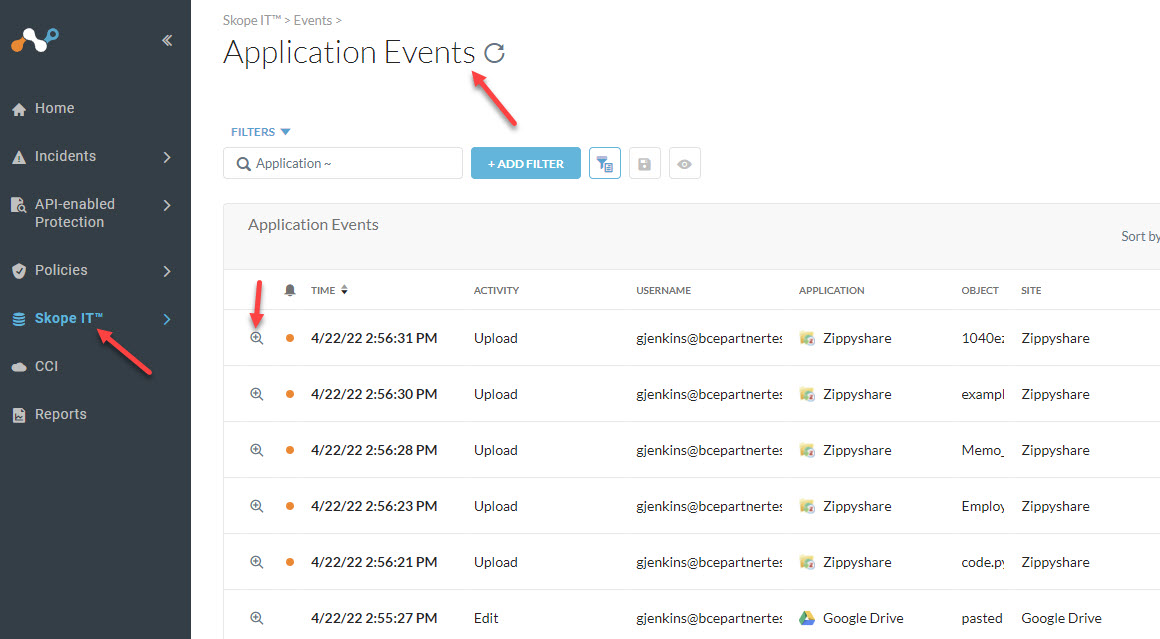Click the Memo_ object cell

(982, 450)
